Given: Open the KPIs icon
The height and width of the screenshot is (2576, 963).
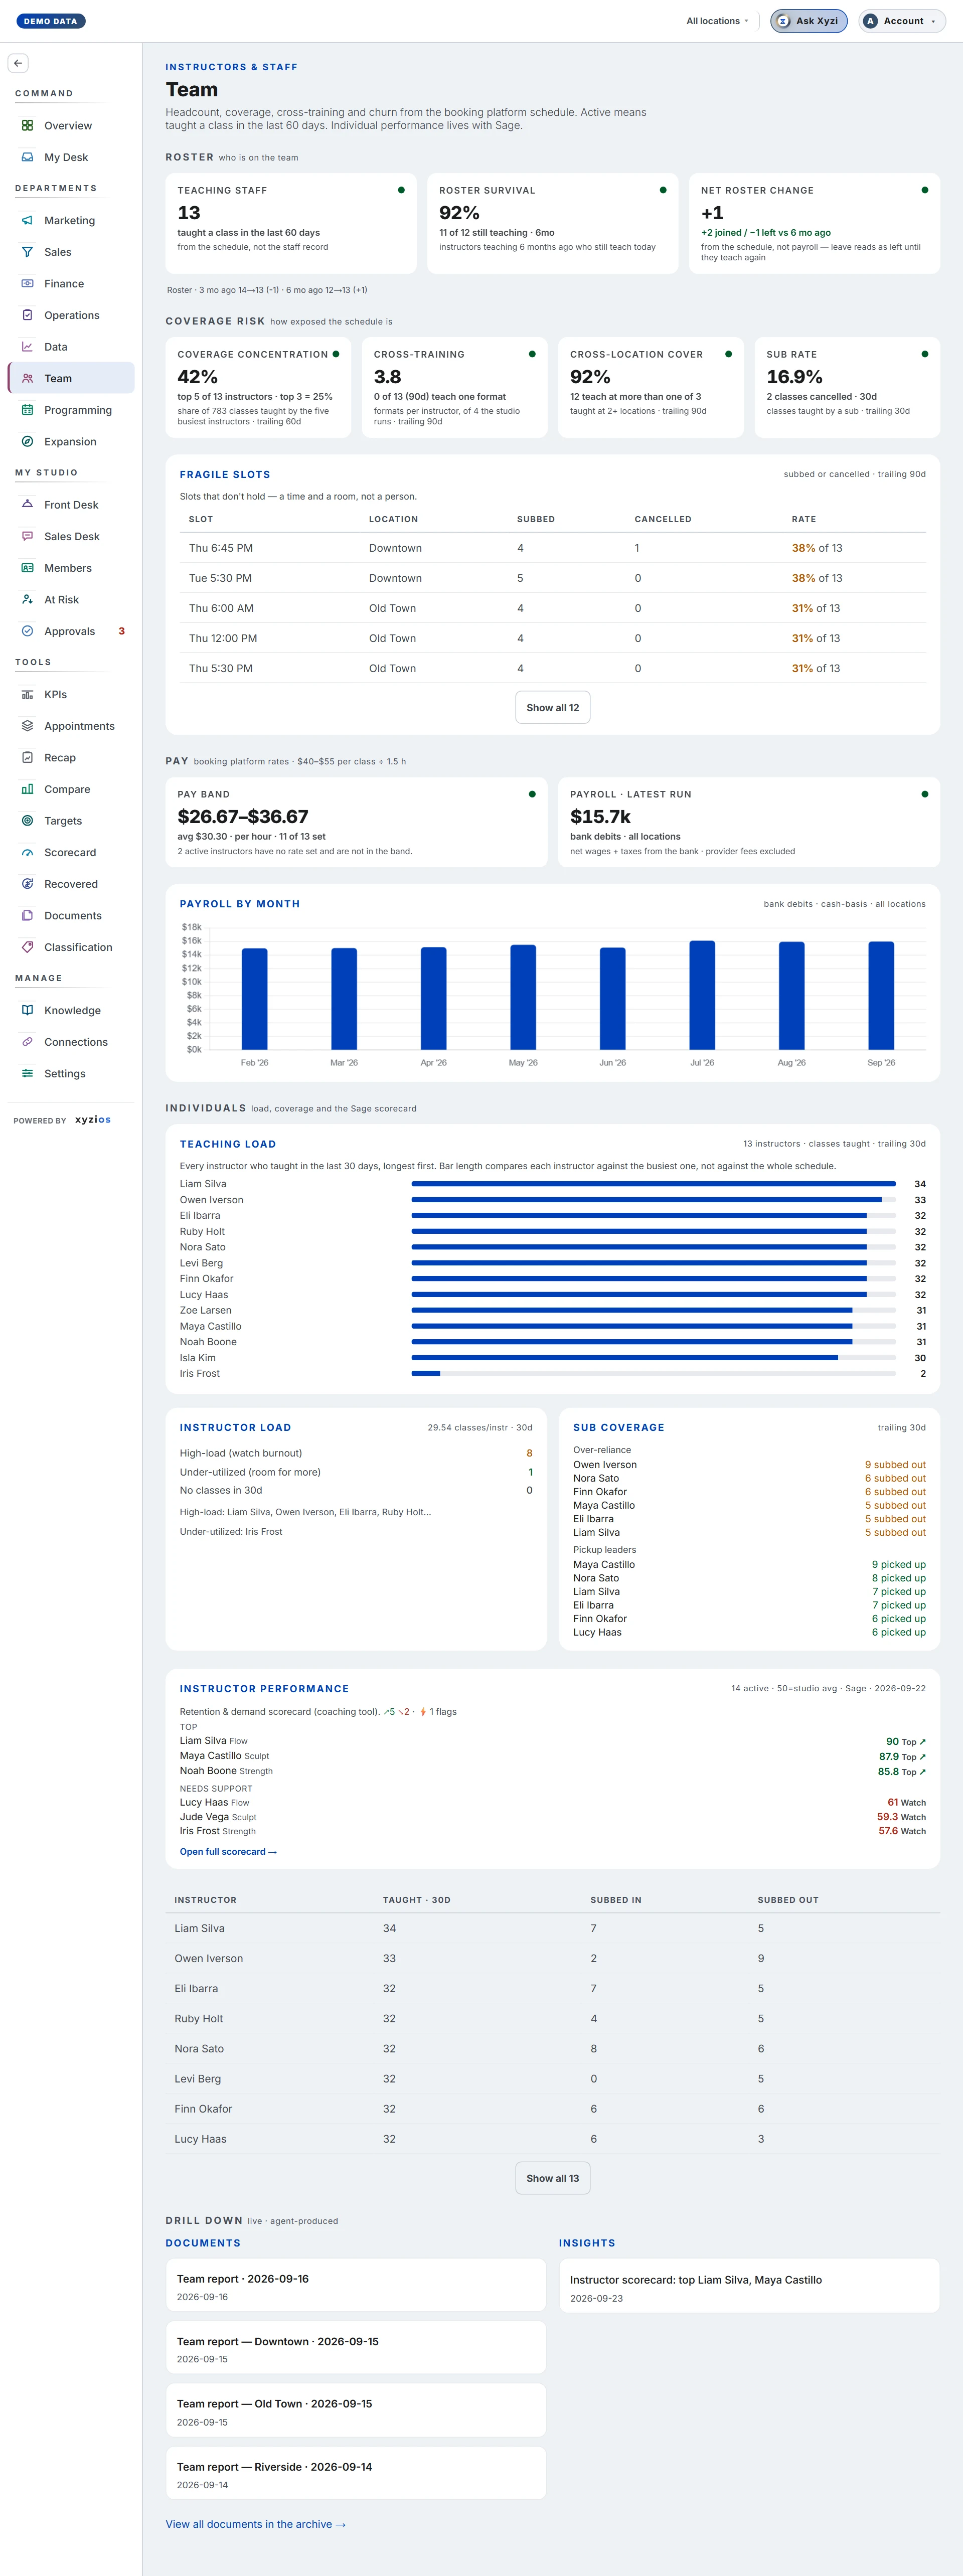Looking at the screenshot, I should 27,694.
